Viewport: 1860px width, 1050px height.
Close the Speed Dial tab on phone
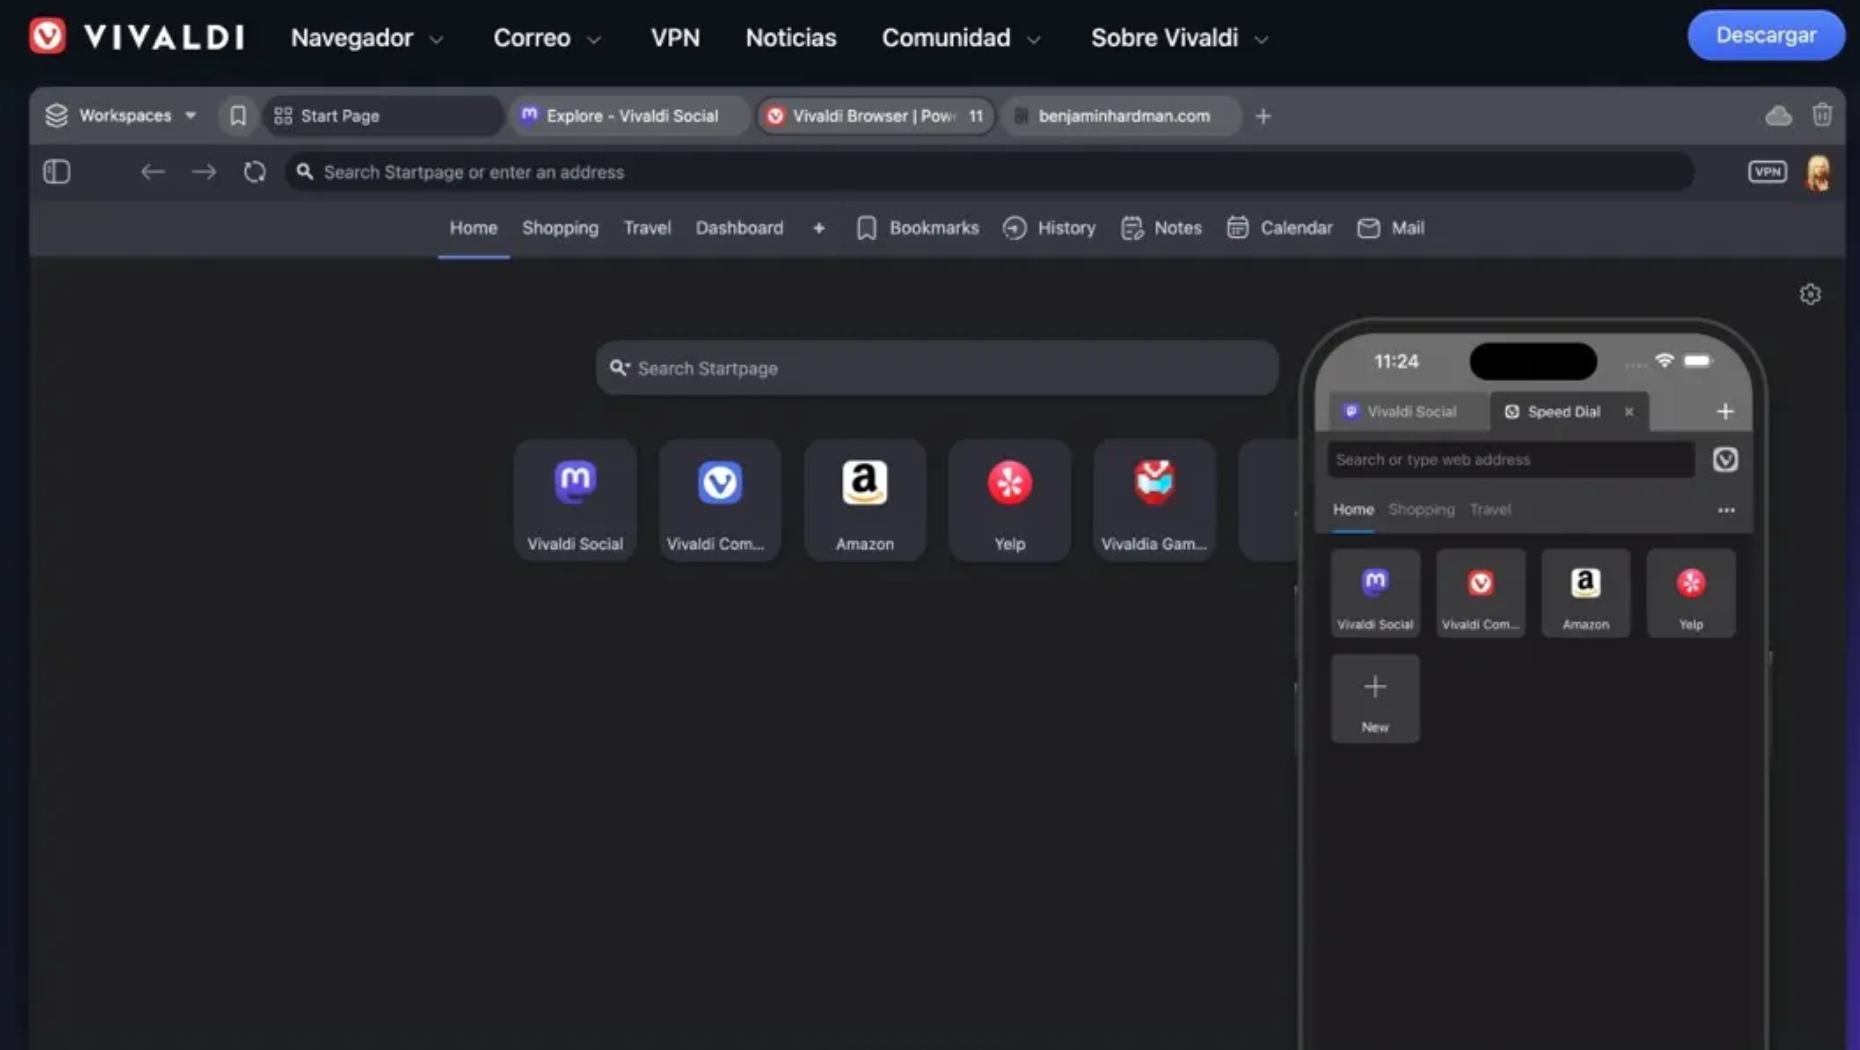(1629, 411)
